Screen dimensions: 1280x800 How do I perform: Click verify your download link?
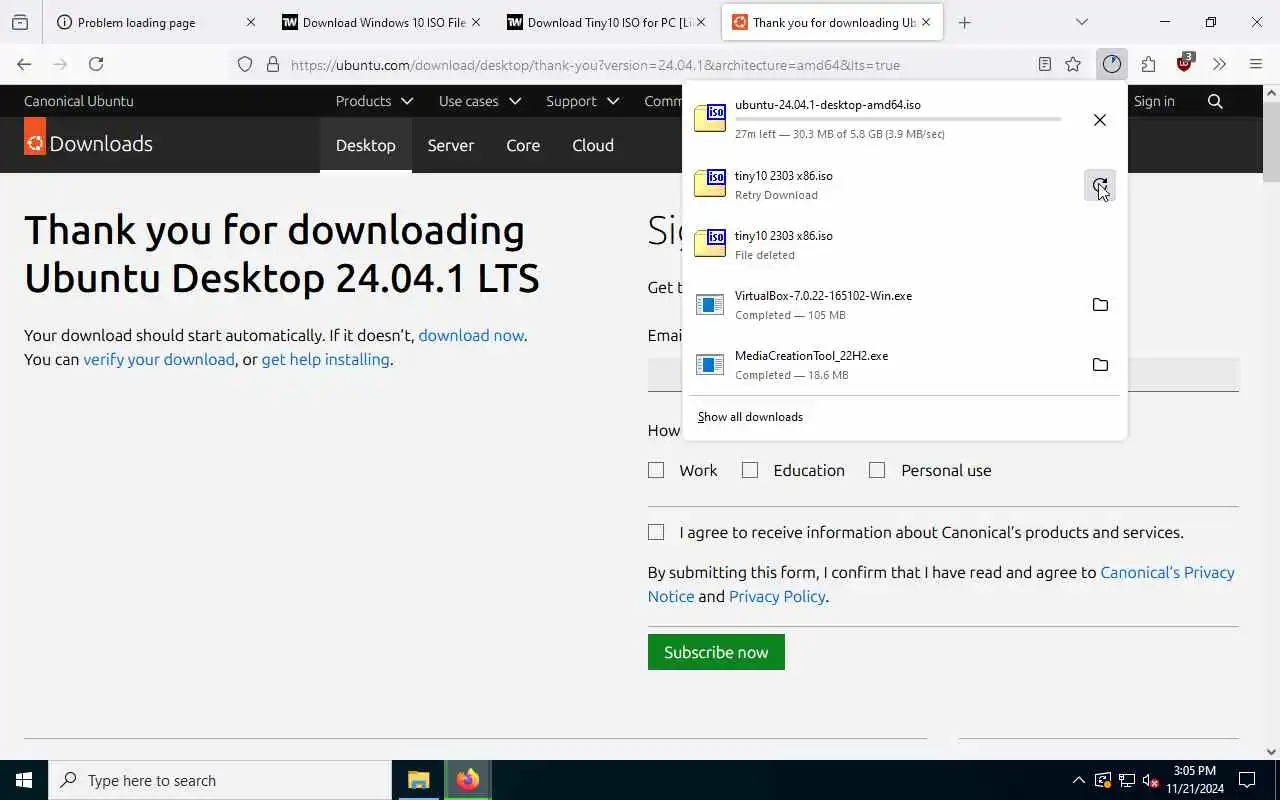pos(159,359)
